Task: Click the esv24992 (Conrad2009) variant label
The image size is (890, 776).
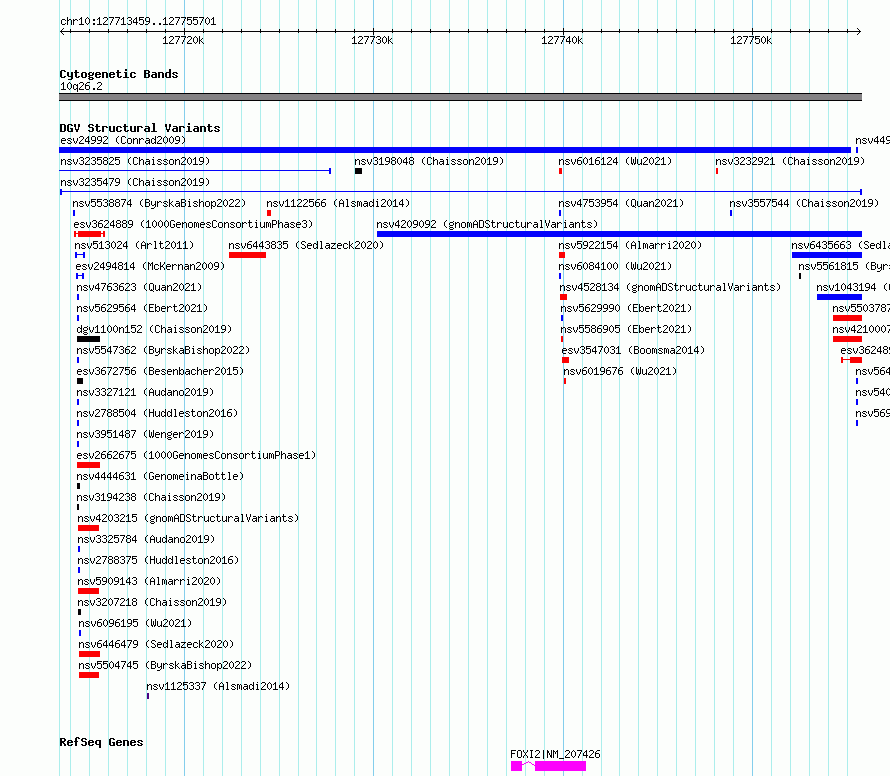Action: coord(123,140)
